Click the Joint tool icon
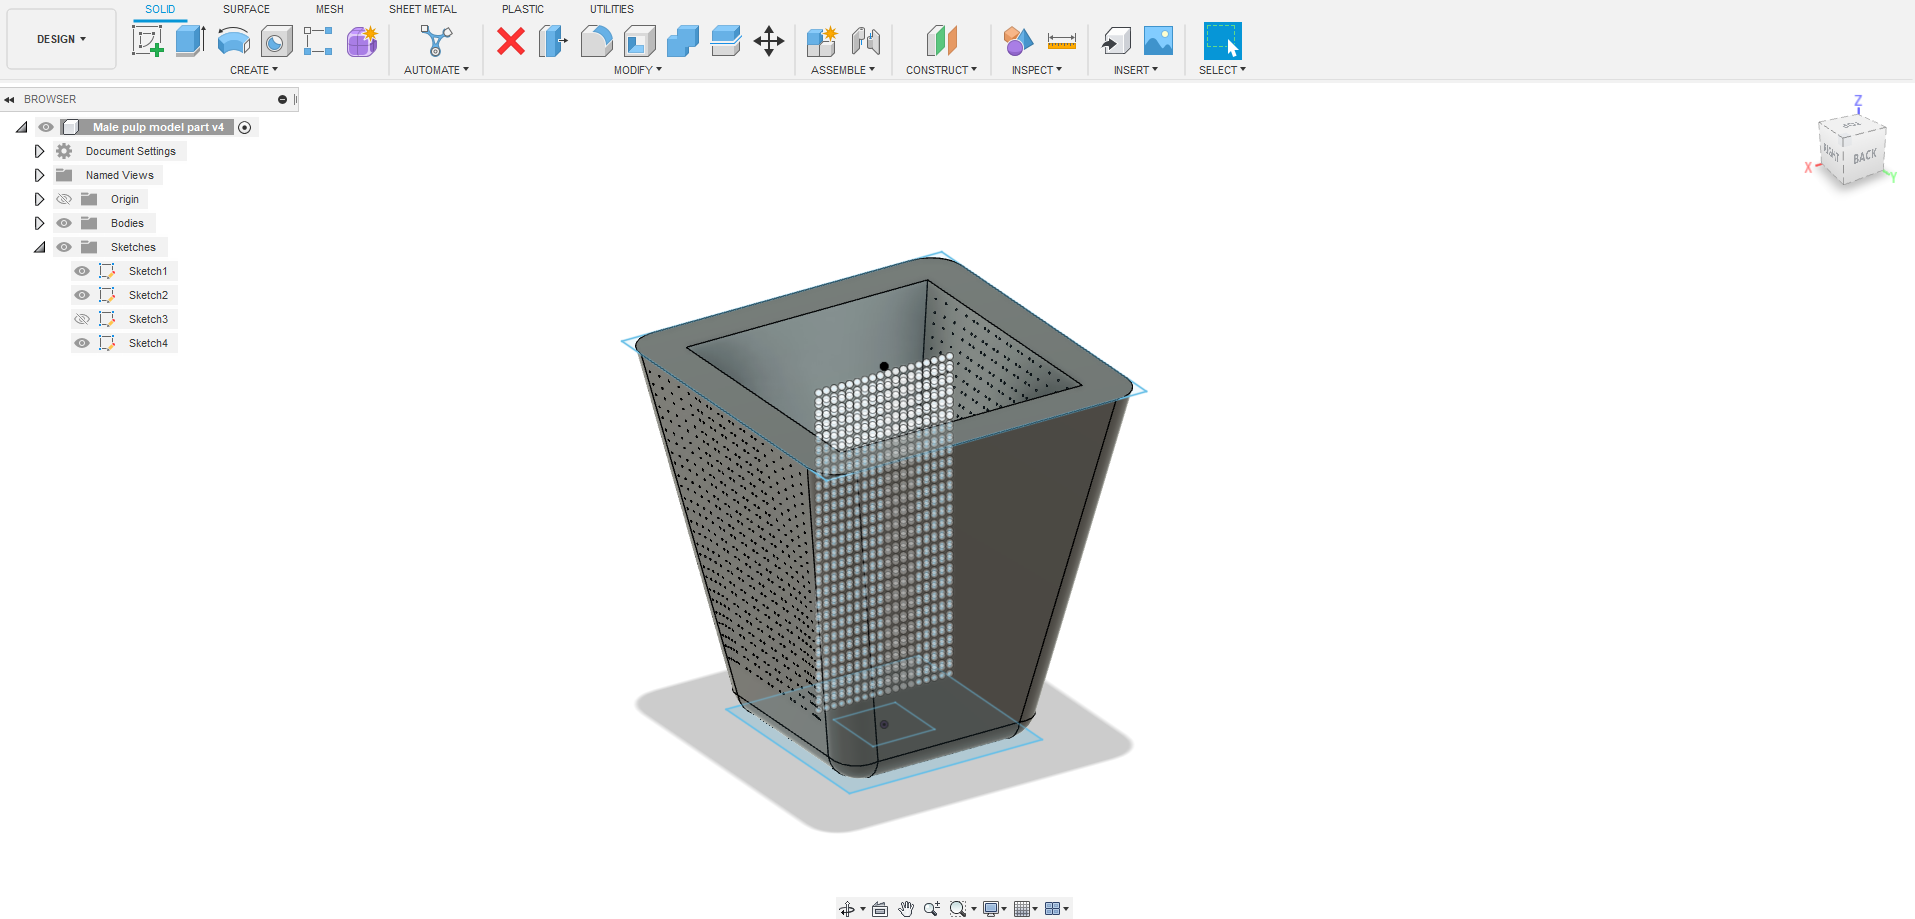Image resolution: width=1915 pixels, height=919 pixels. [x=866, y=41]
